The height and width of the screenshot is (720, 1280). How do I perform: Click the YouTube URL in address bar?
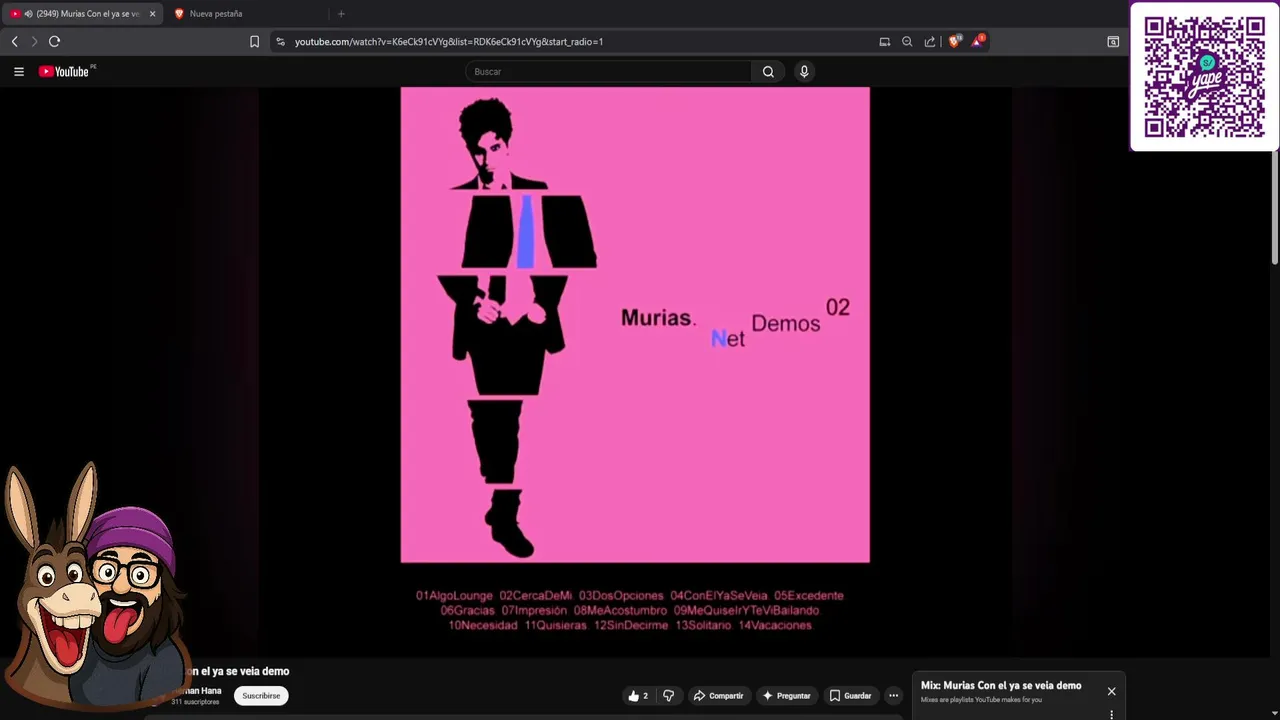coord(448,42)
